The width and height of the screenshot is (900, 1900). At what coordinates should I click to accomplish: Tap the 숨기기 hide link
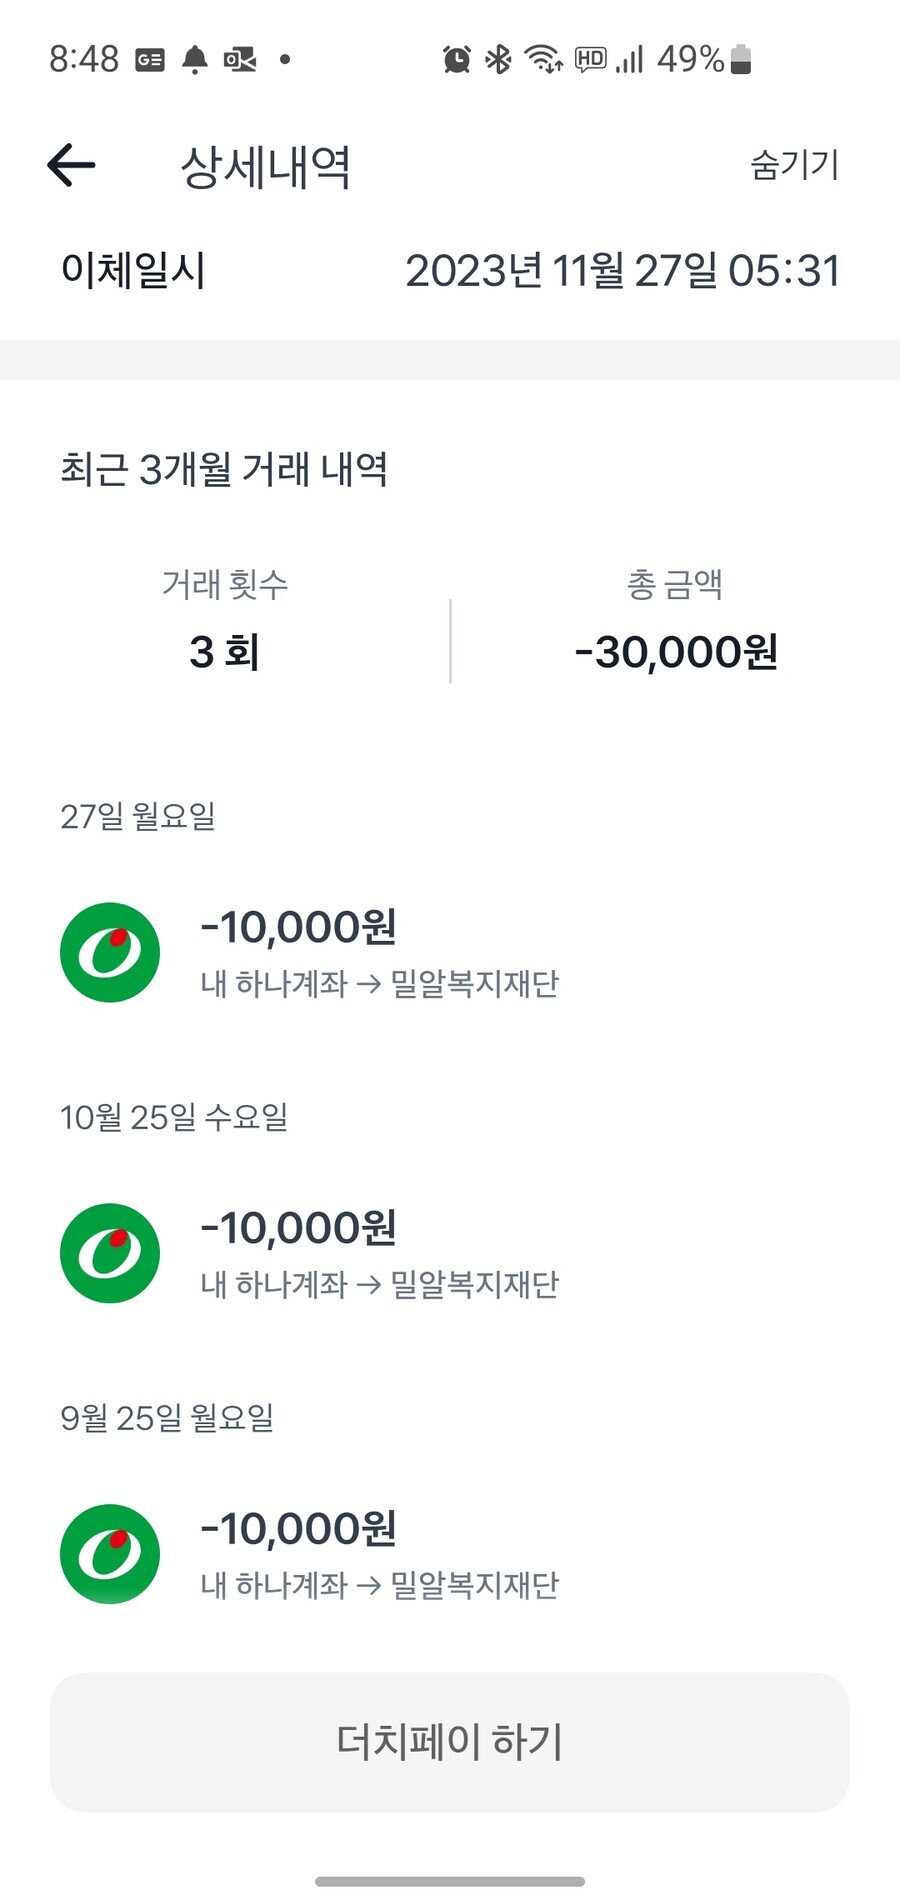coord(794,165)
